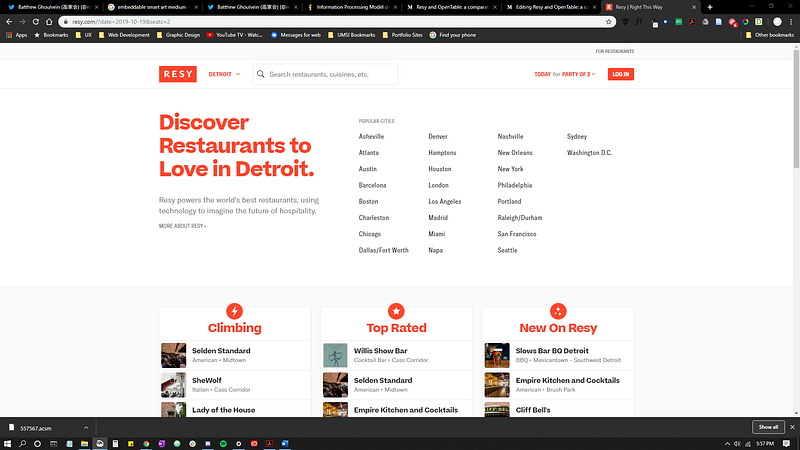Click the Log In button
The height and width of the screenshot is (450, 800).
(x=620, y=74)
